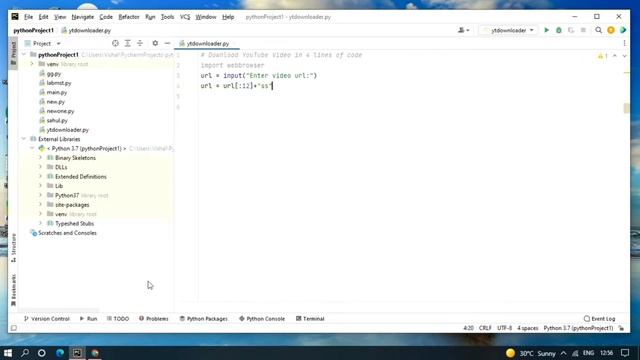The width and height of the screenshot is (640, 360).
Task: Start debugging with the bug icon
Action: coord(559,30)
